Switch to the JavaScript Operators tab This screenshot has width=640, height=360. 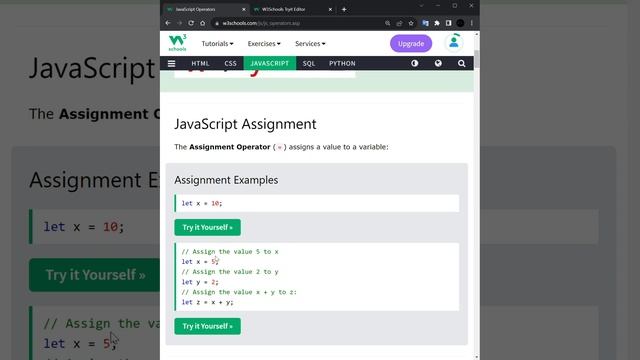(205, 9)
